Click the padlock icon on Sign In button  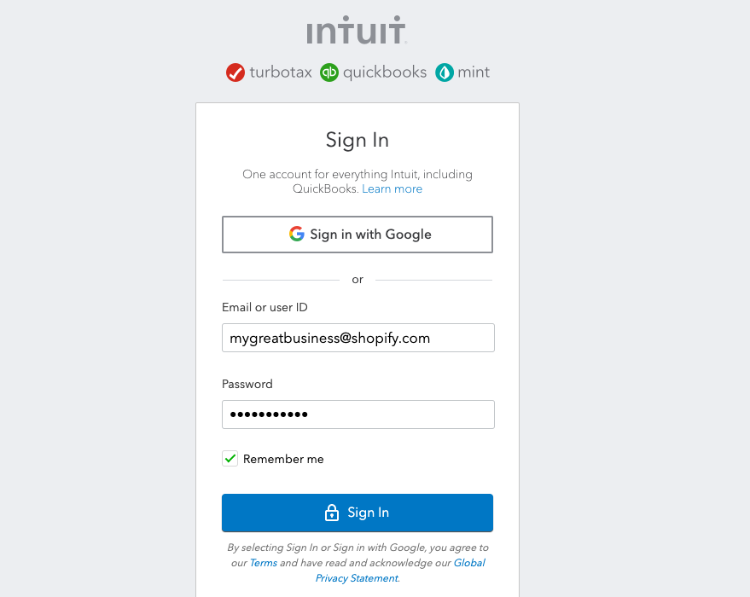click(x=332, y=512)
